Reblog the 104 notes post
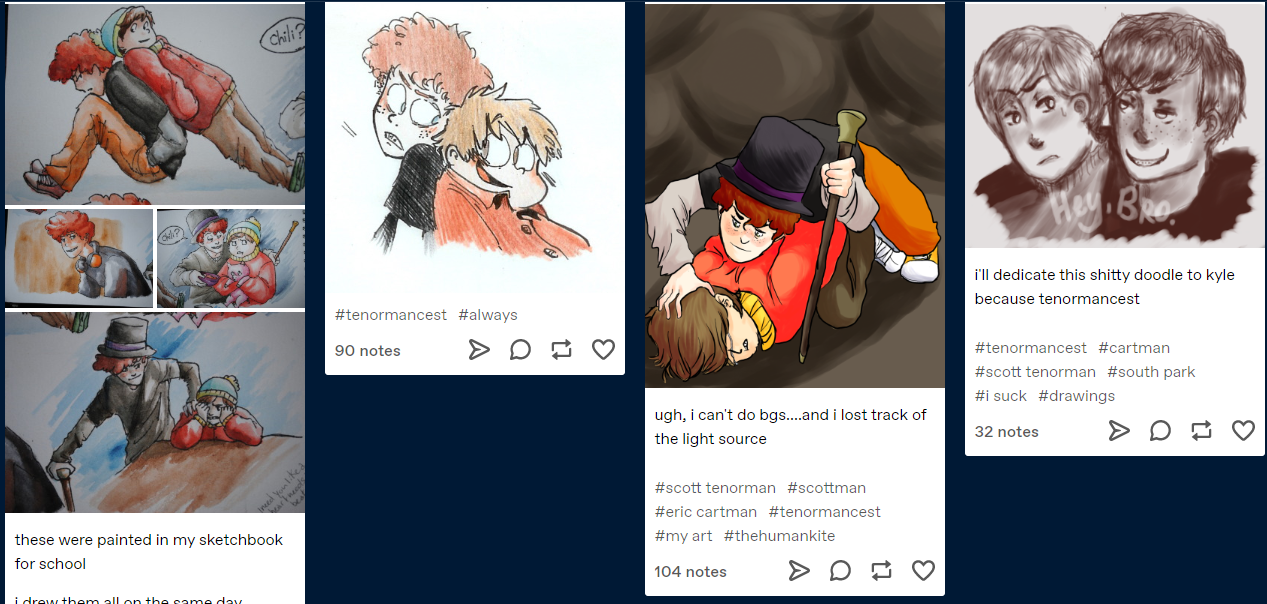 tap(881, 571)
